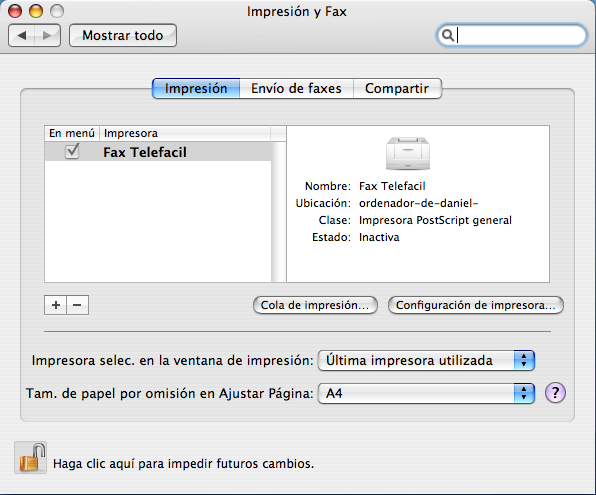Switch to the Envío de faxes tab
Image resolution: width=596 pixels, height=495 pixels.
tap(296, 88)
